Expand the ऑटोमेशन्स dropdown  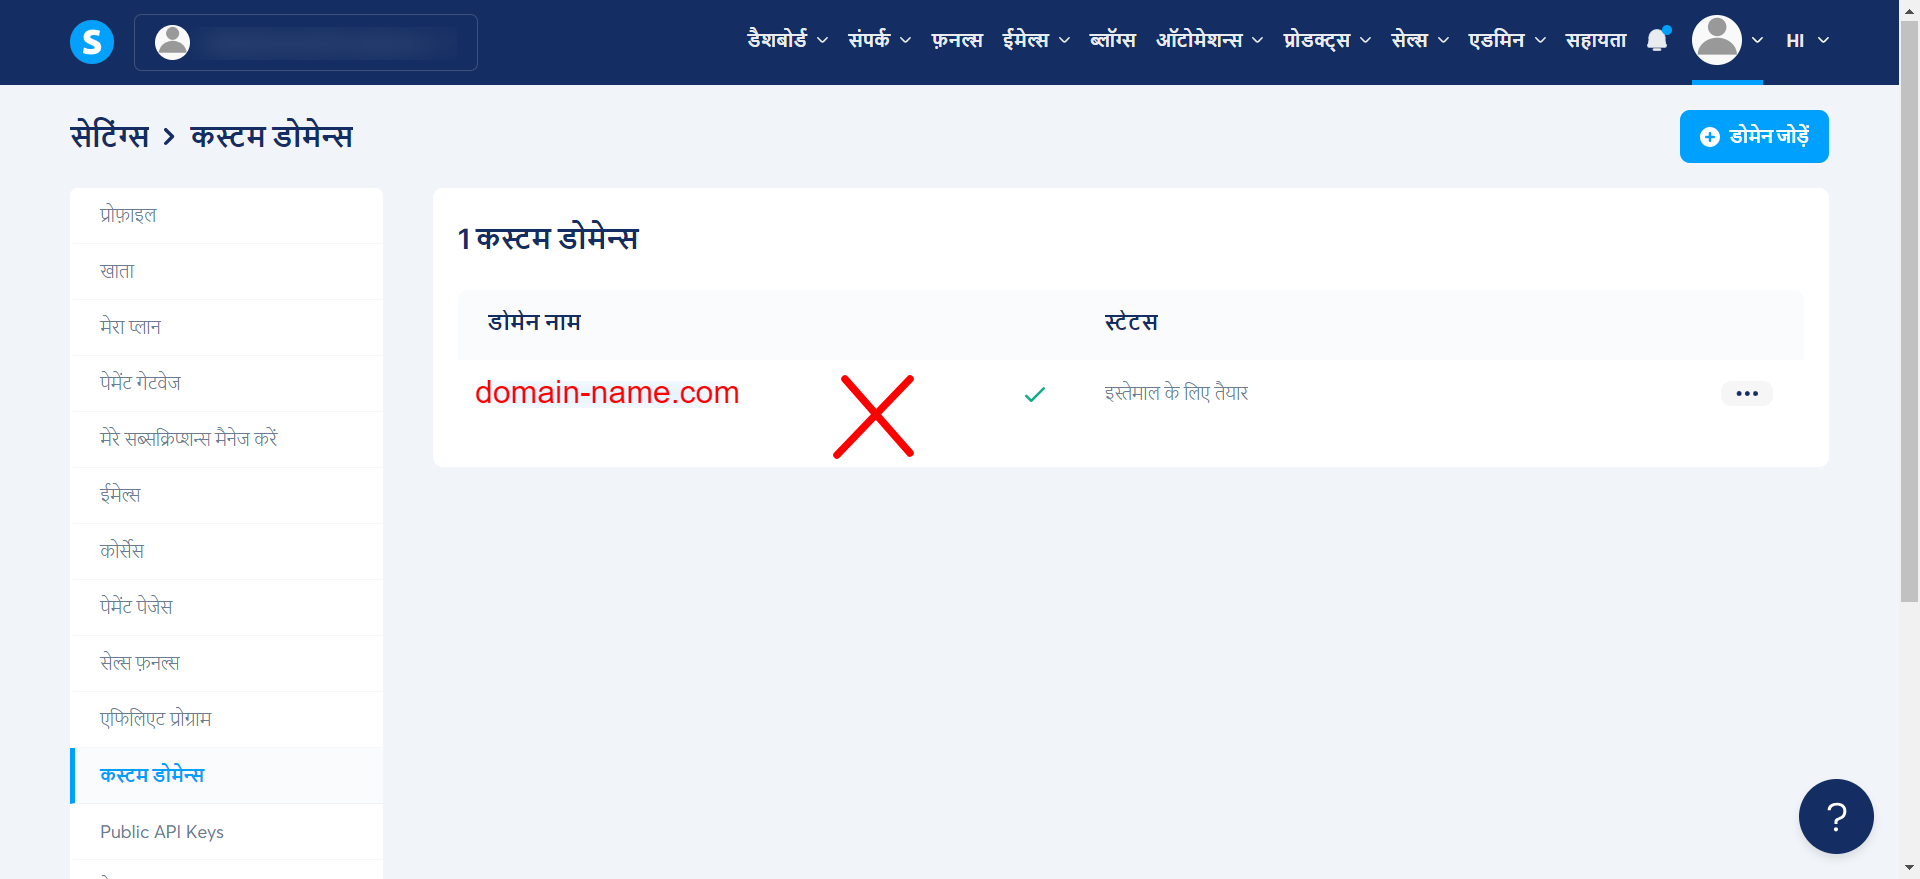click(x=1210, y=40)
